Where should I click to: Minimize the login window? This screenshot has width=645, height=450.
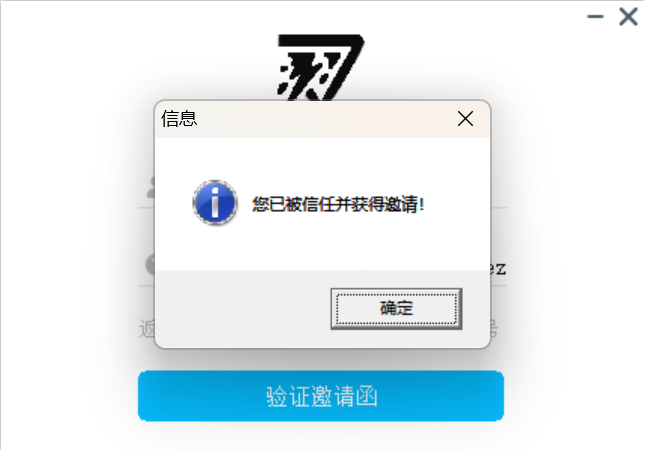coord(595,17)
